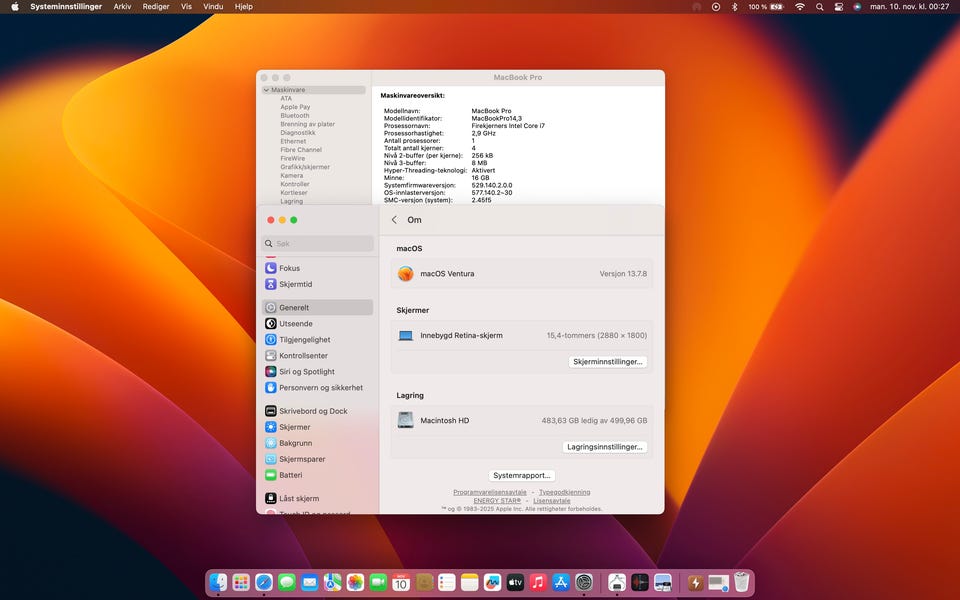Open the Wi-Fi status menu
The height and width of the screenshot is (600, 960).
tap(800, 7)
